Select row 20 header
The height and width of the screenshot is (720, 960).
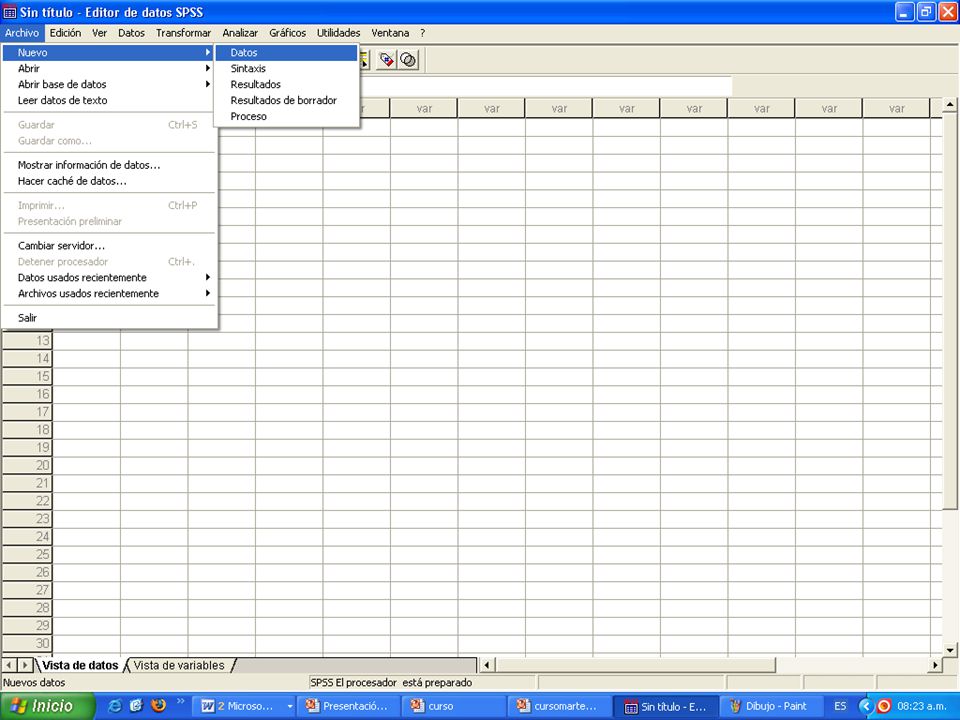[28, 465]
